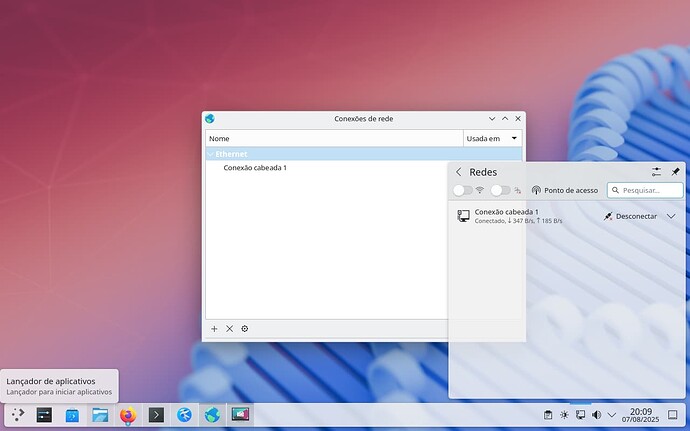Open Firefox from the taskbar

(x=128, y=415)
